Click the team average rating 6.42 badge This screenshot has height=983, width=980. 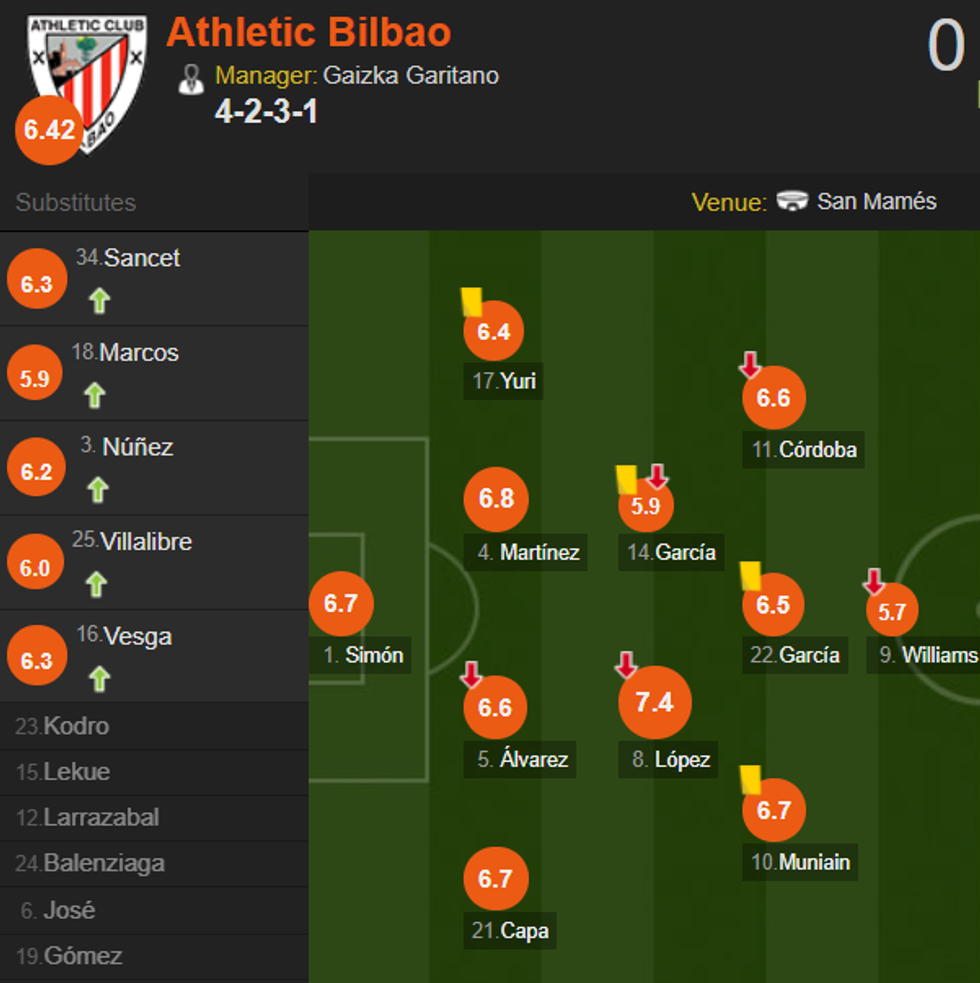[x=49, y=131]
